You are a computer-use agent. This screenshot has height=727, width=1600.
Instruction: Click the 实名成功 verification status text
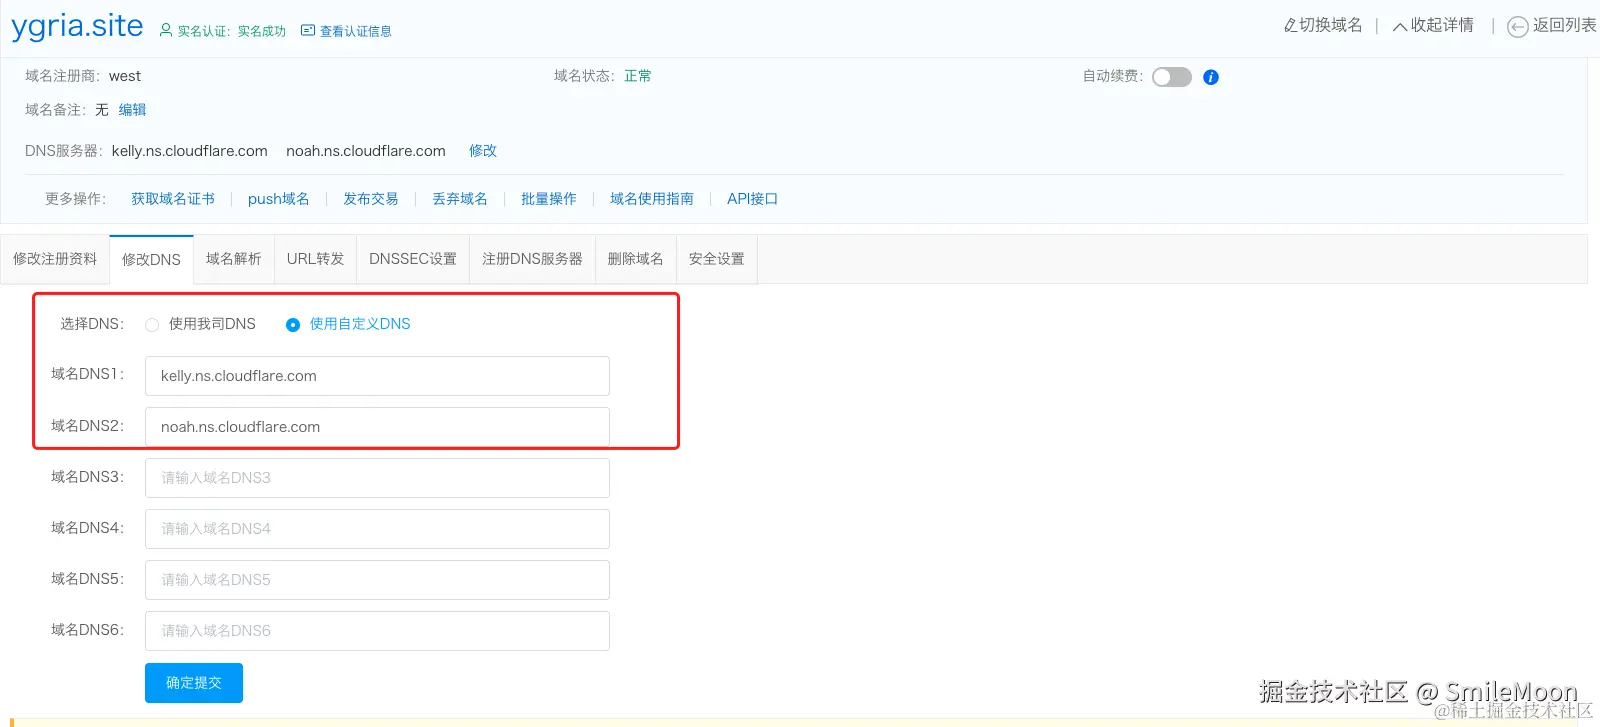click(x=262, y=31)
